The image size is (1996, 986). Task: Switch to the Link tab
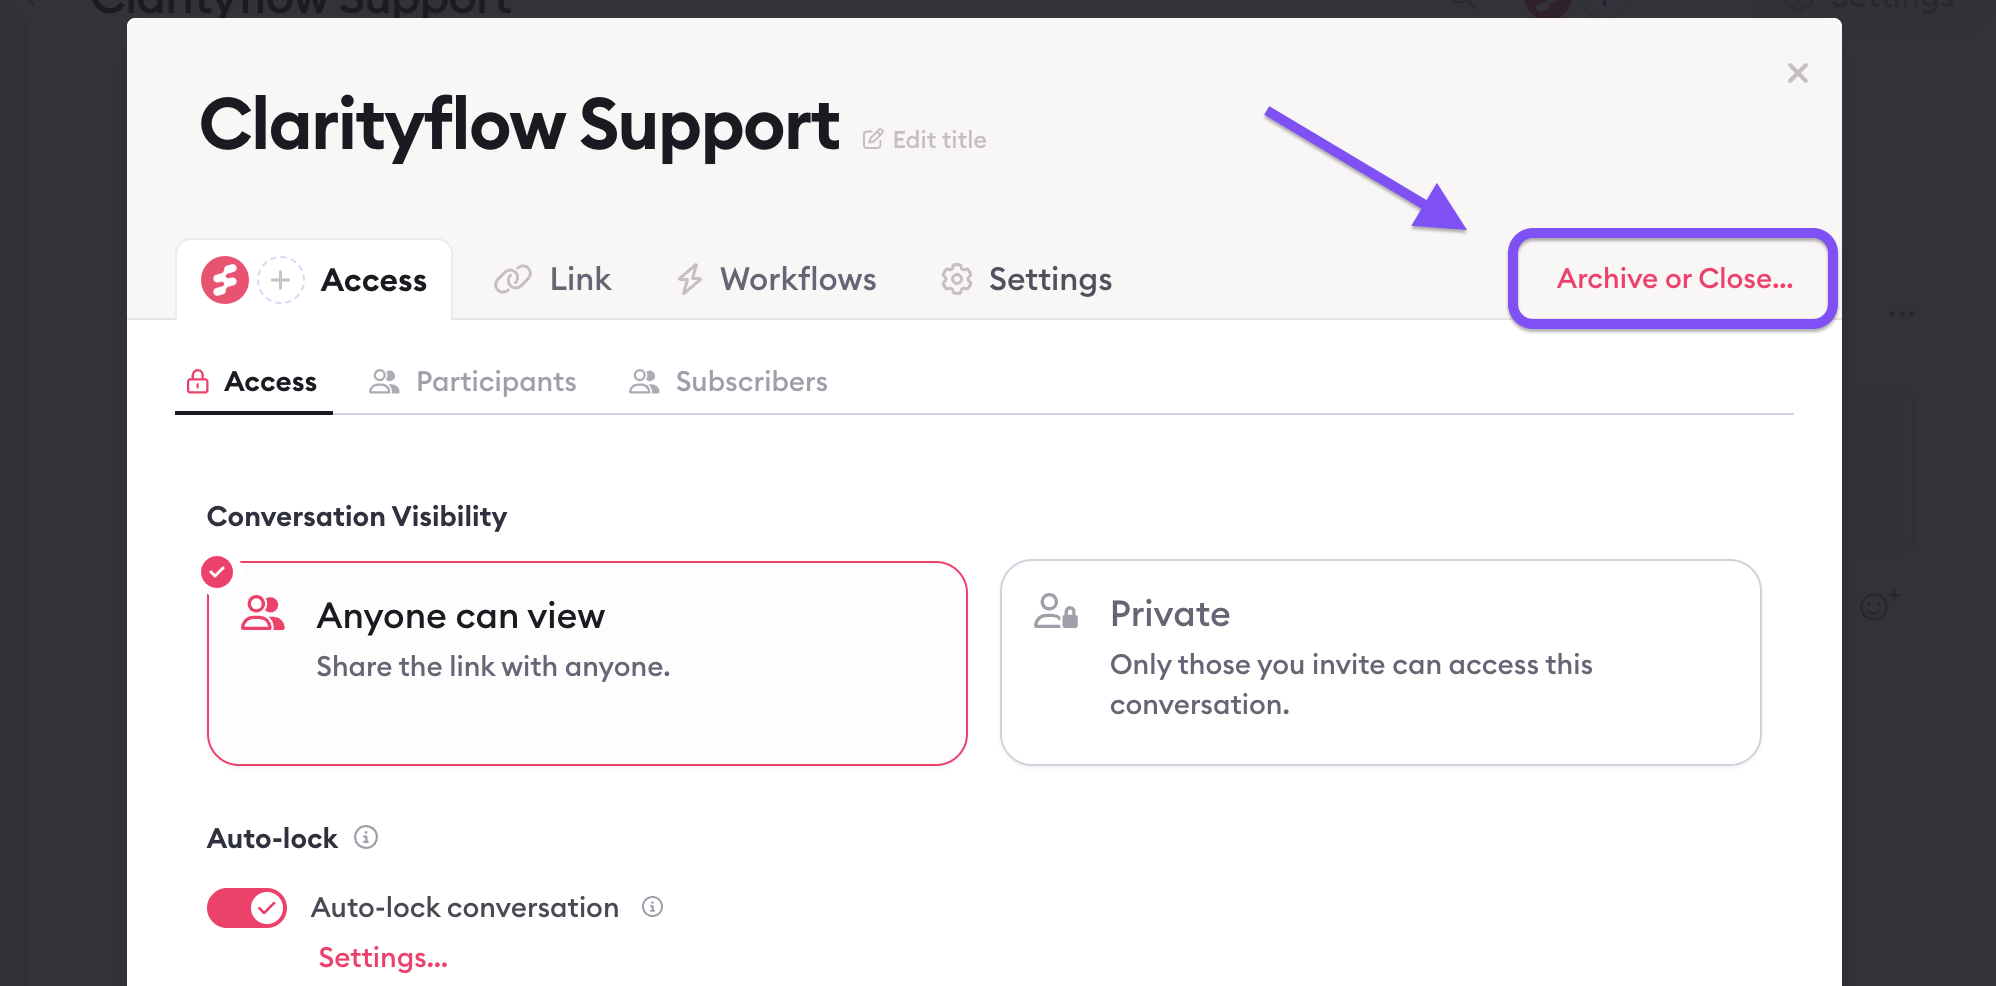coord(553,279)
